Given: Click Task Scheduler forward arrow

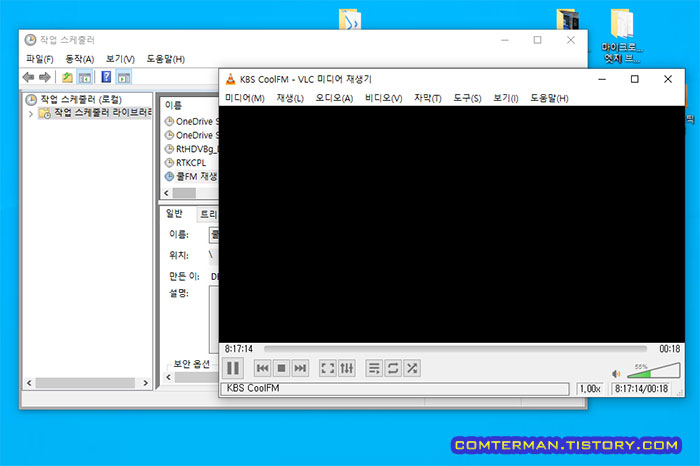Looking at the screenshot, I should pos(45,77).
